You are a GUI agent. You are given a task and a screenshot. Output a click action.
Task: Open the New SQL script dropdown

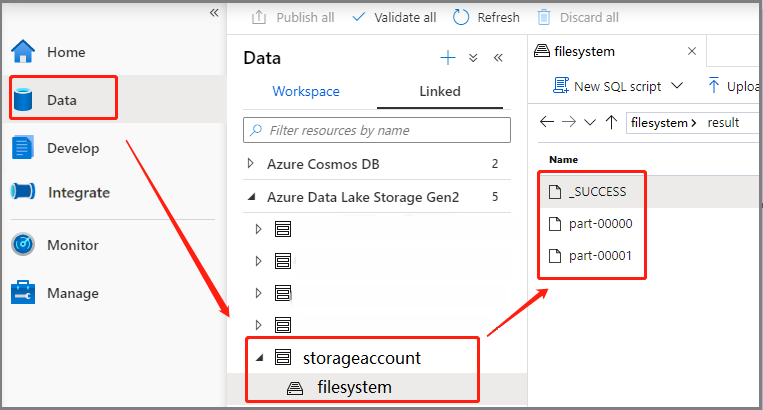point(677,86)
